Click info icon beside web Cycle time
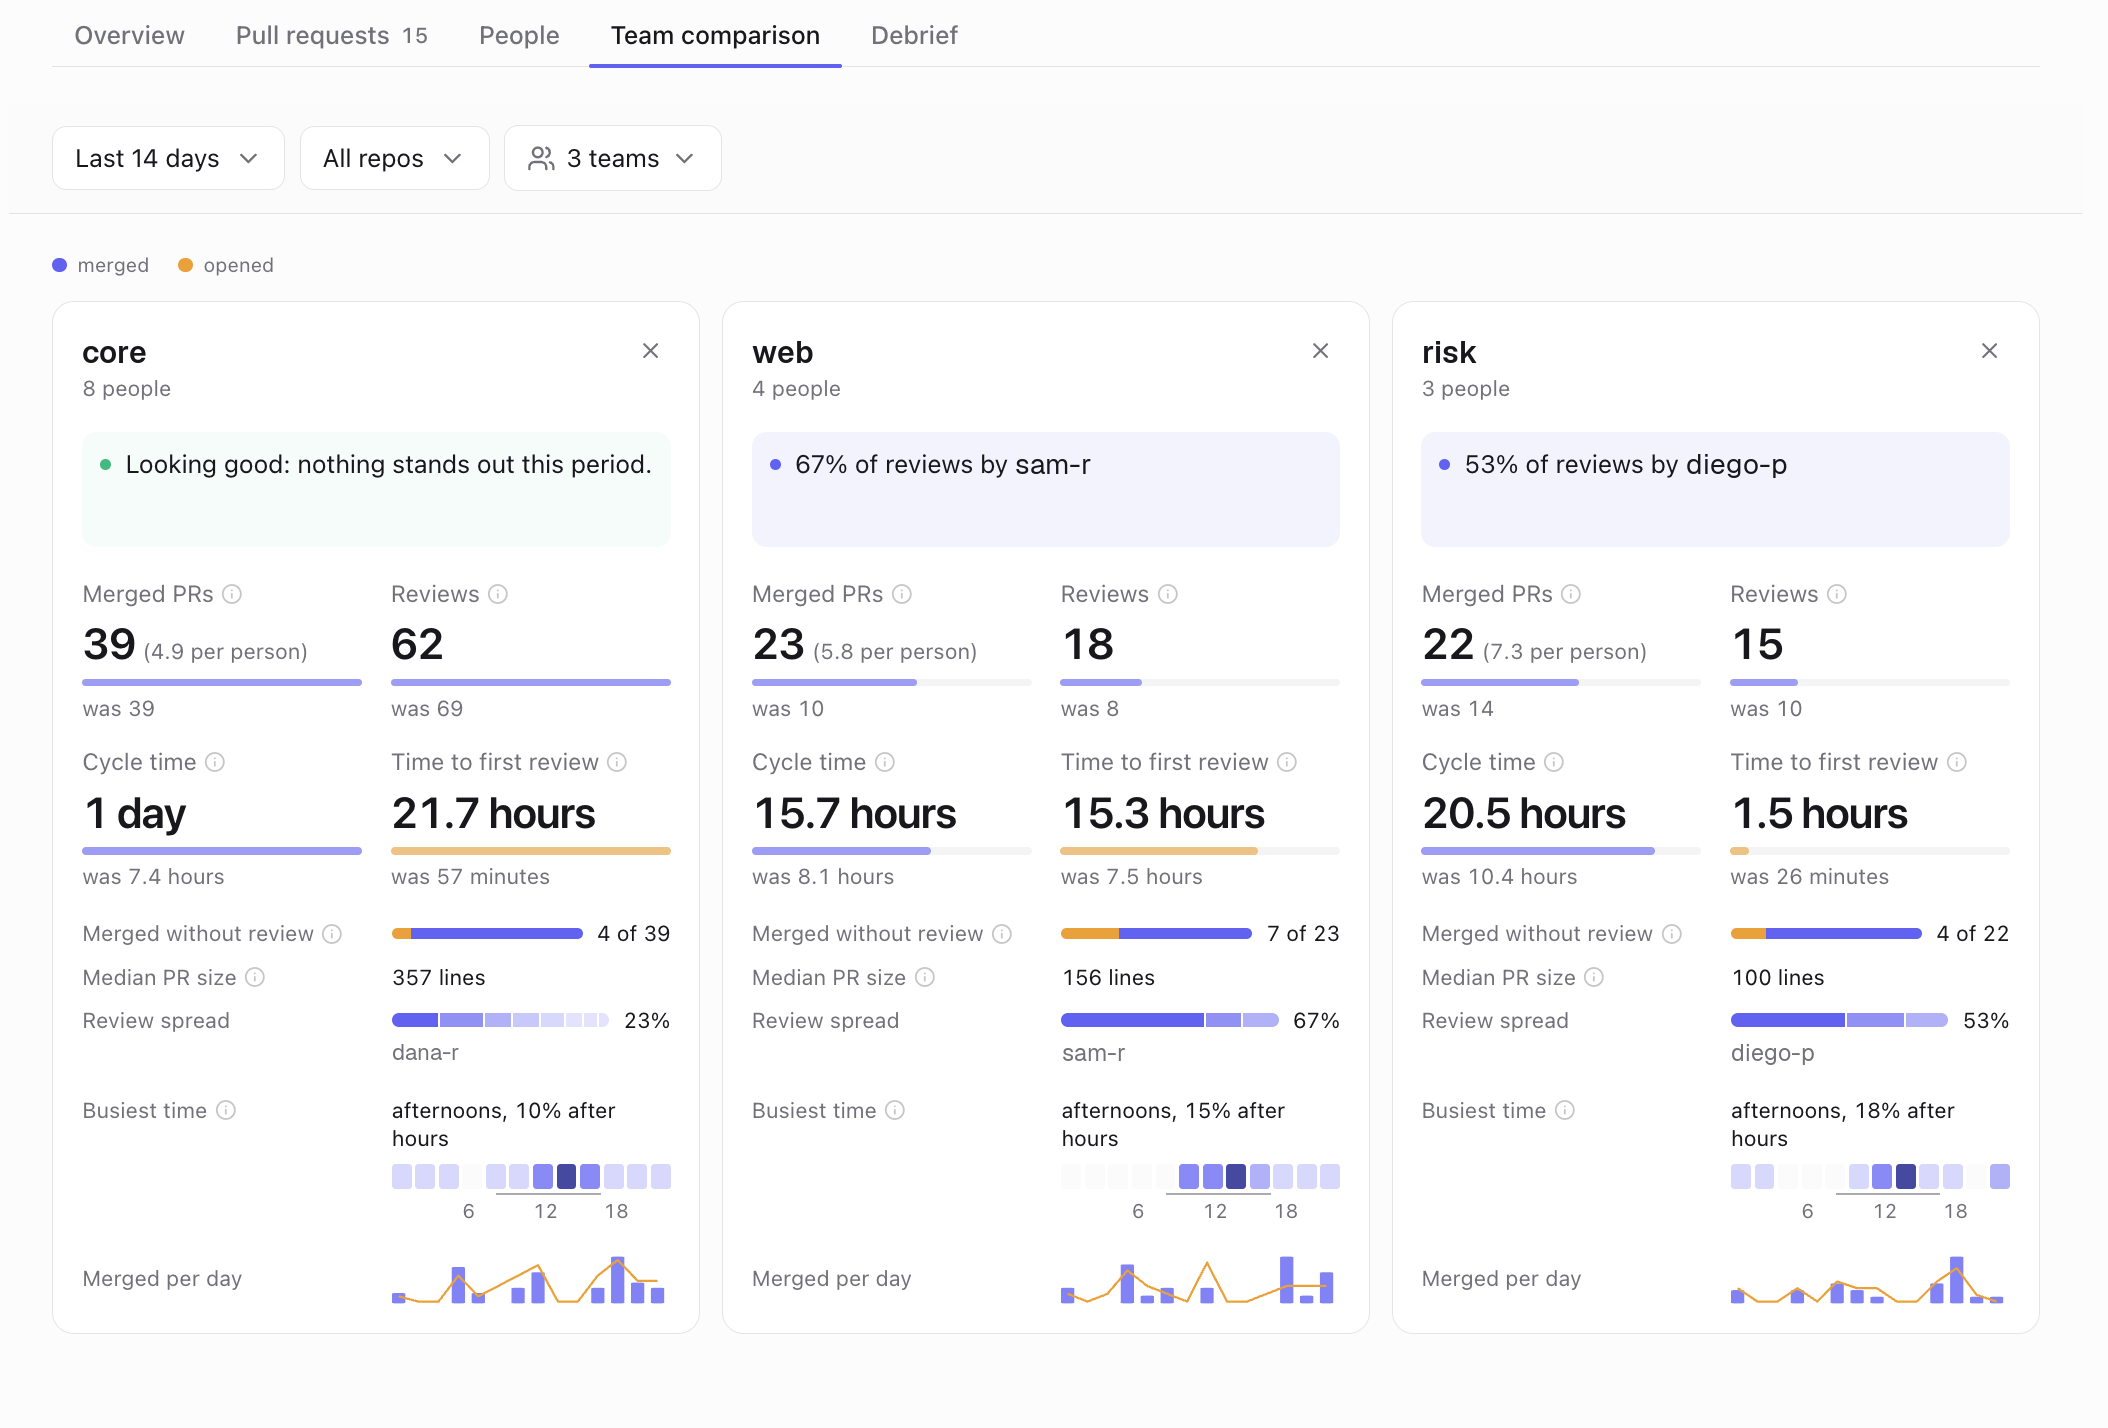2108x1428 pixels. click(x=885, y=762)
